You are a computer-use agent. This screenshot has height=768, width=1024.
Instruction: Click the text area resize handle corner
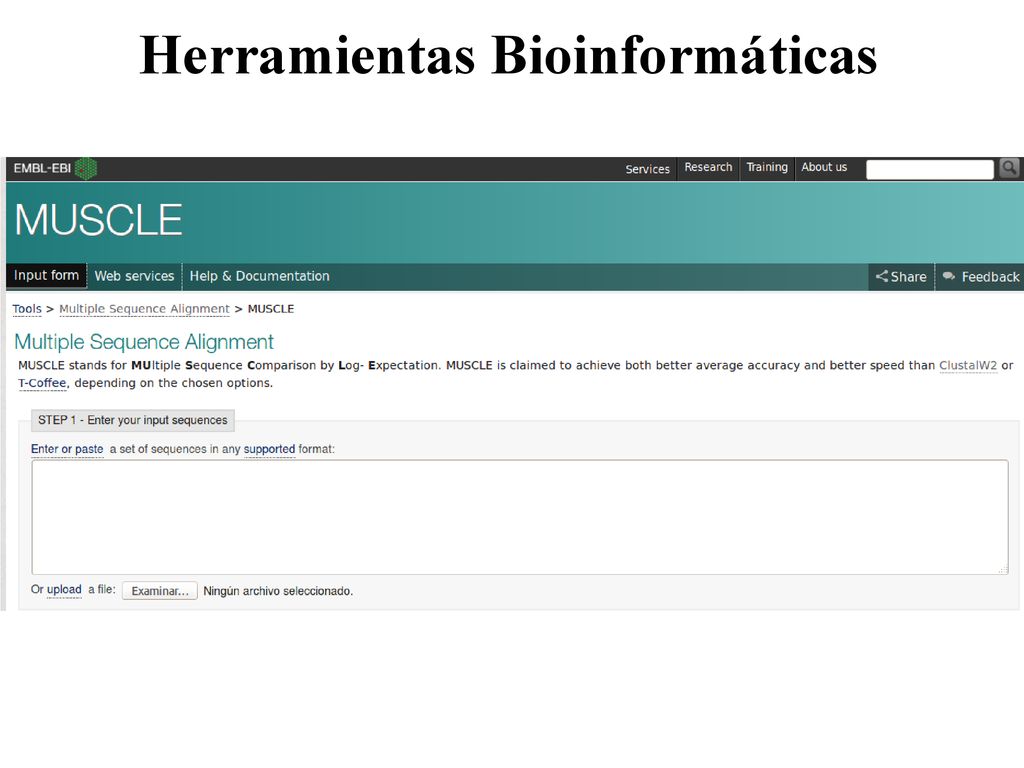1003,570
